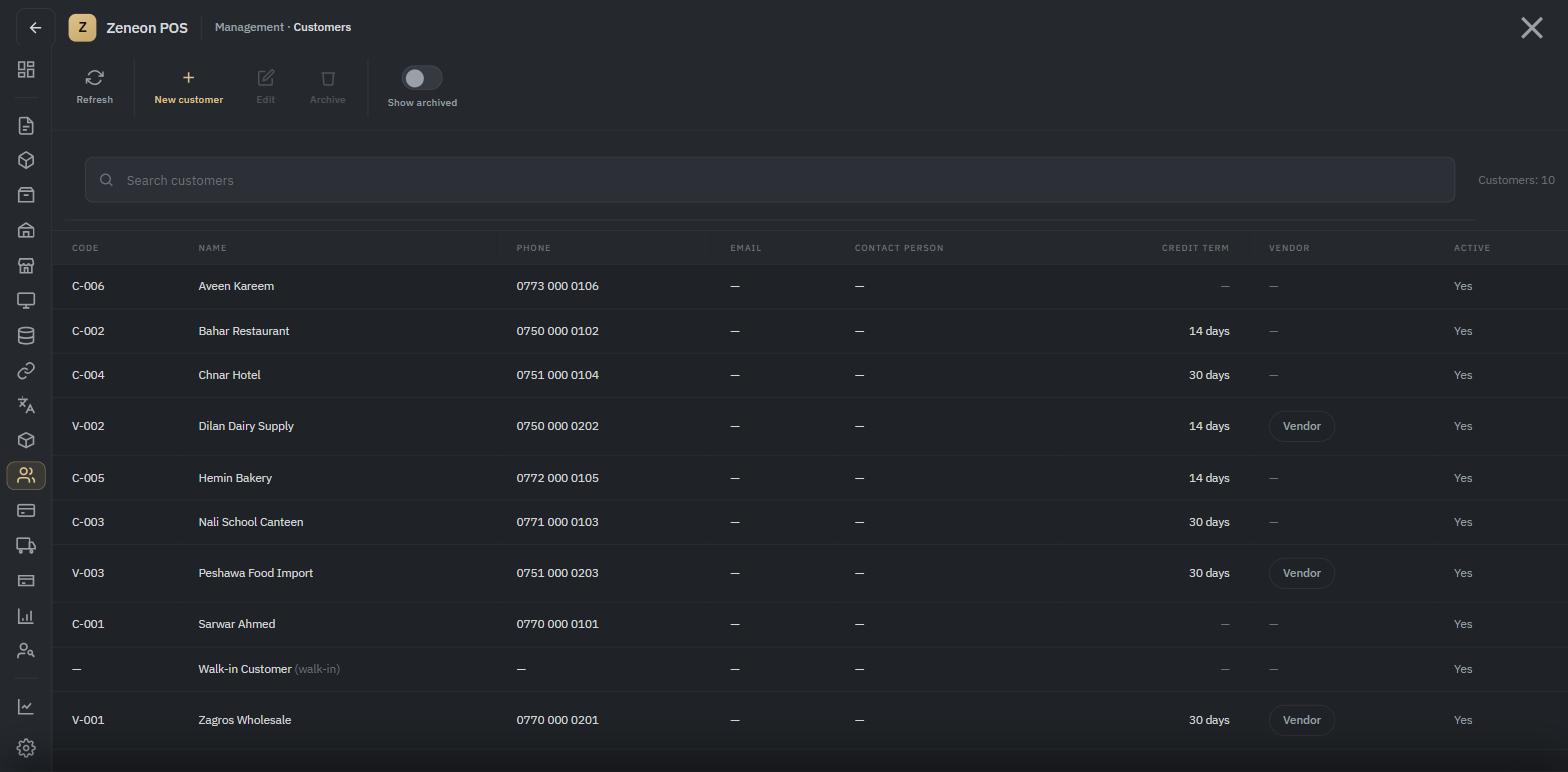Image resolution: width=1568 pixels, height=772 pixels.
Task: Refresh the customers list
Action: point(95,87)
